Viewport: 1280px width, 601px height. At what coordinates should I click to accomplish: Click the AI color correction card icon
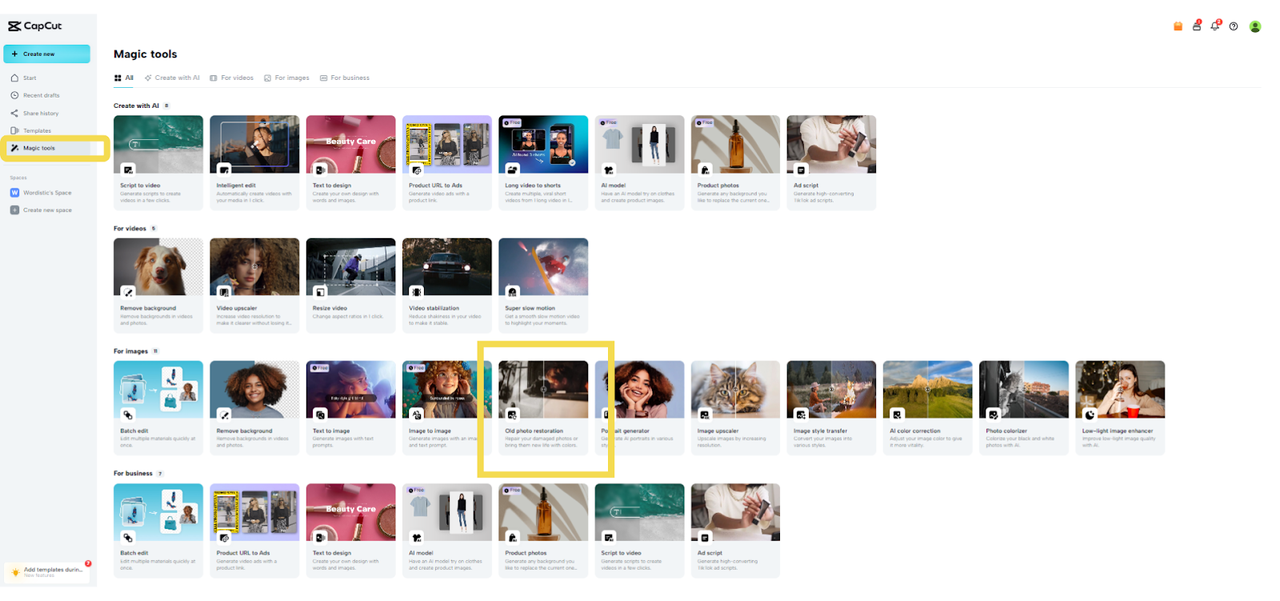pos(896,414)
